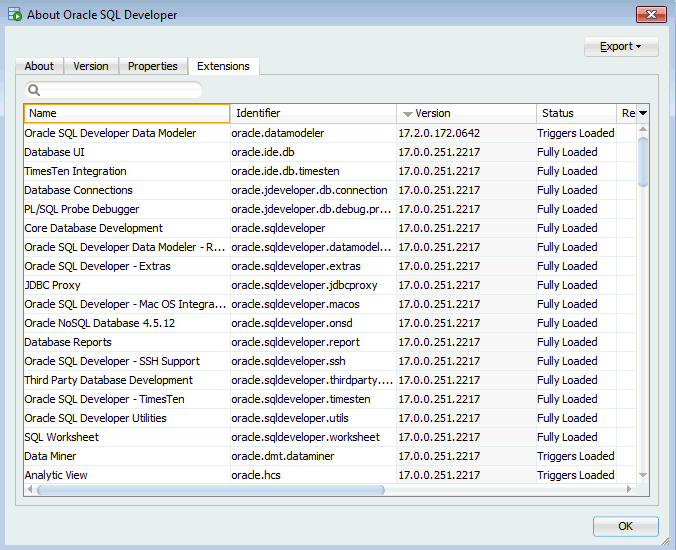Click the oracle.datamodeler identifier cell
The height and width of the screenshot is (550, 676).
(313, 133)
